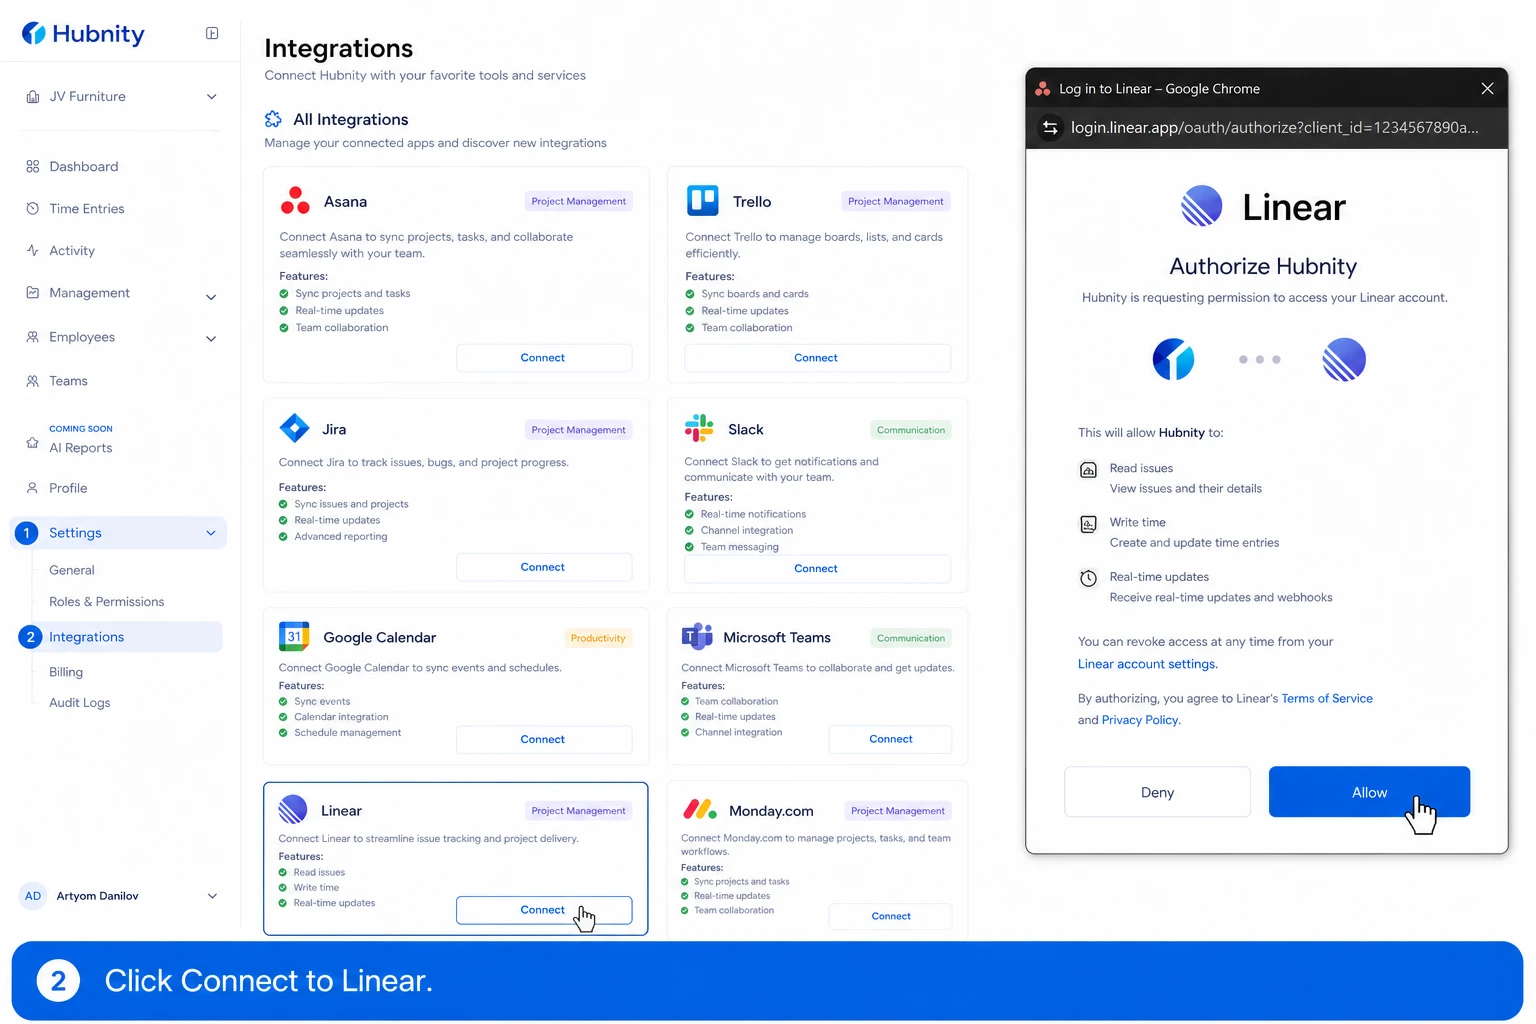
Task: Click the Time Entries clock icon
Action: 33,208
